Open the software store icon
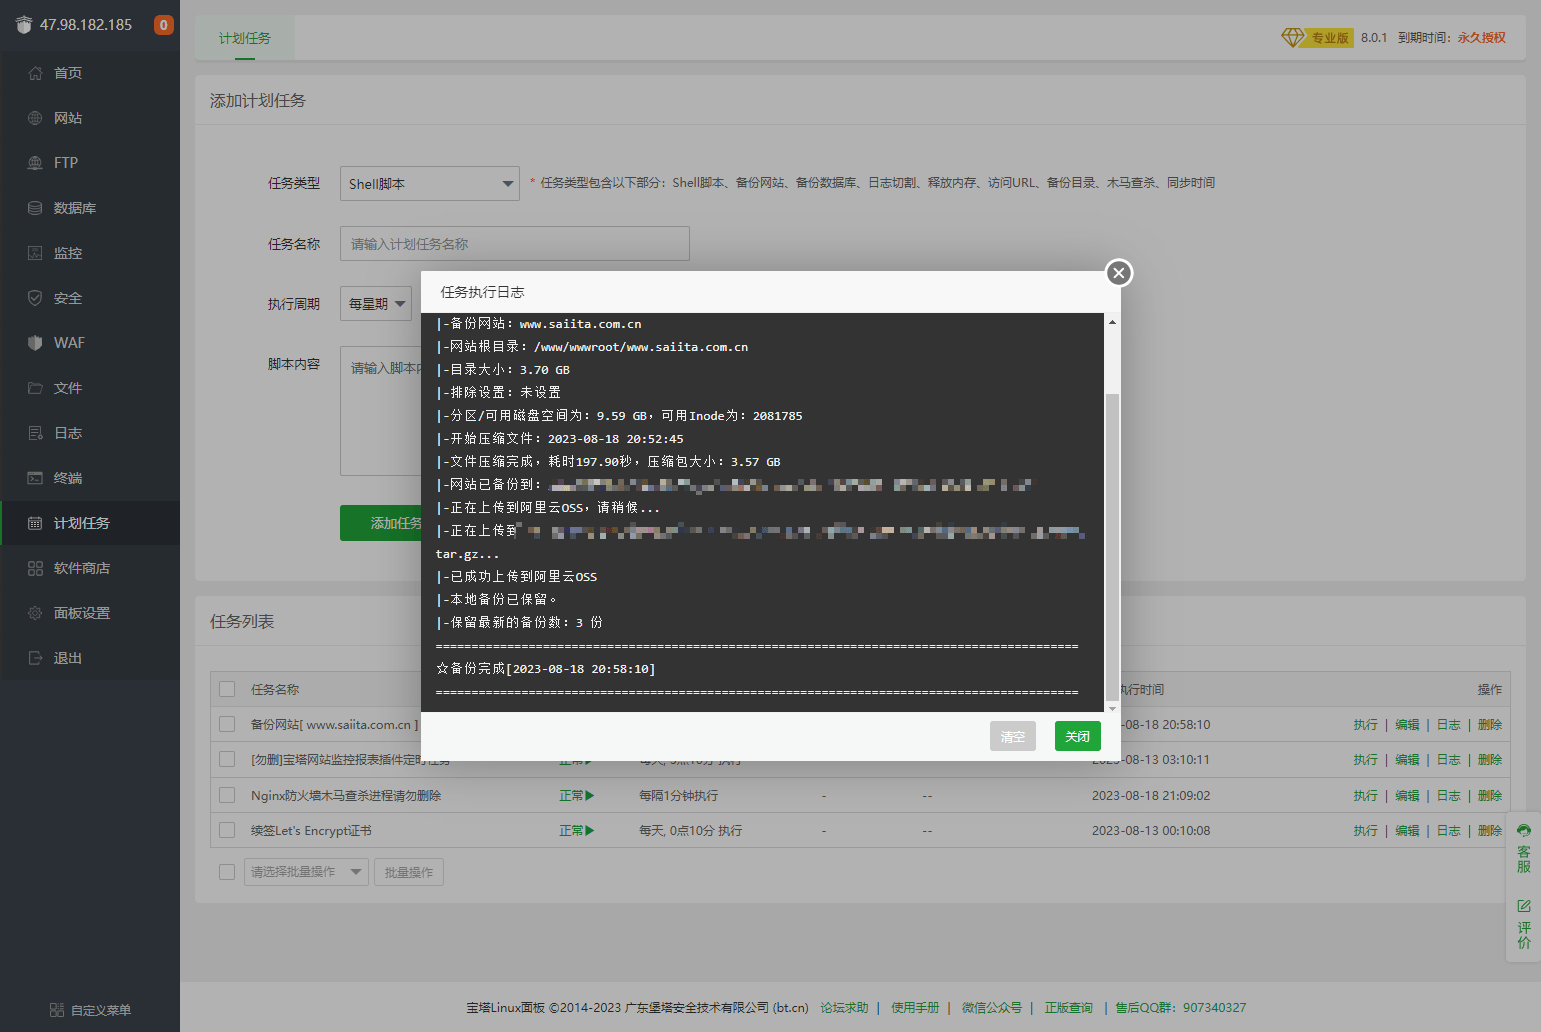1541x1032 pixels. click(35, 568)
